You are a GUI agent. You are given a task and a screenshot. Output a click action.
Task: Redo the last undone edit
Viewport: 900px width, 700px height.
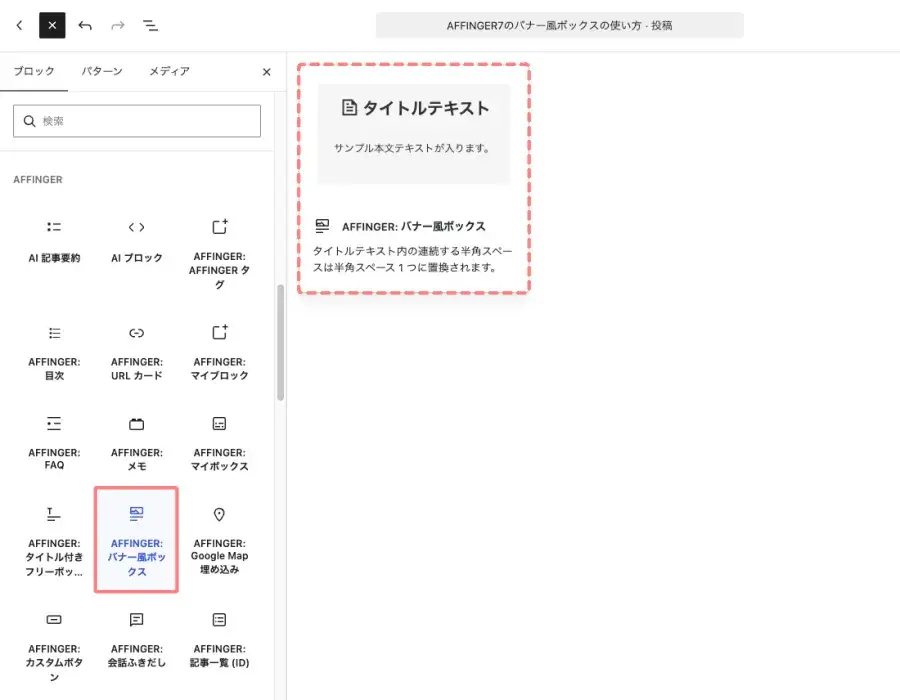118,25
